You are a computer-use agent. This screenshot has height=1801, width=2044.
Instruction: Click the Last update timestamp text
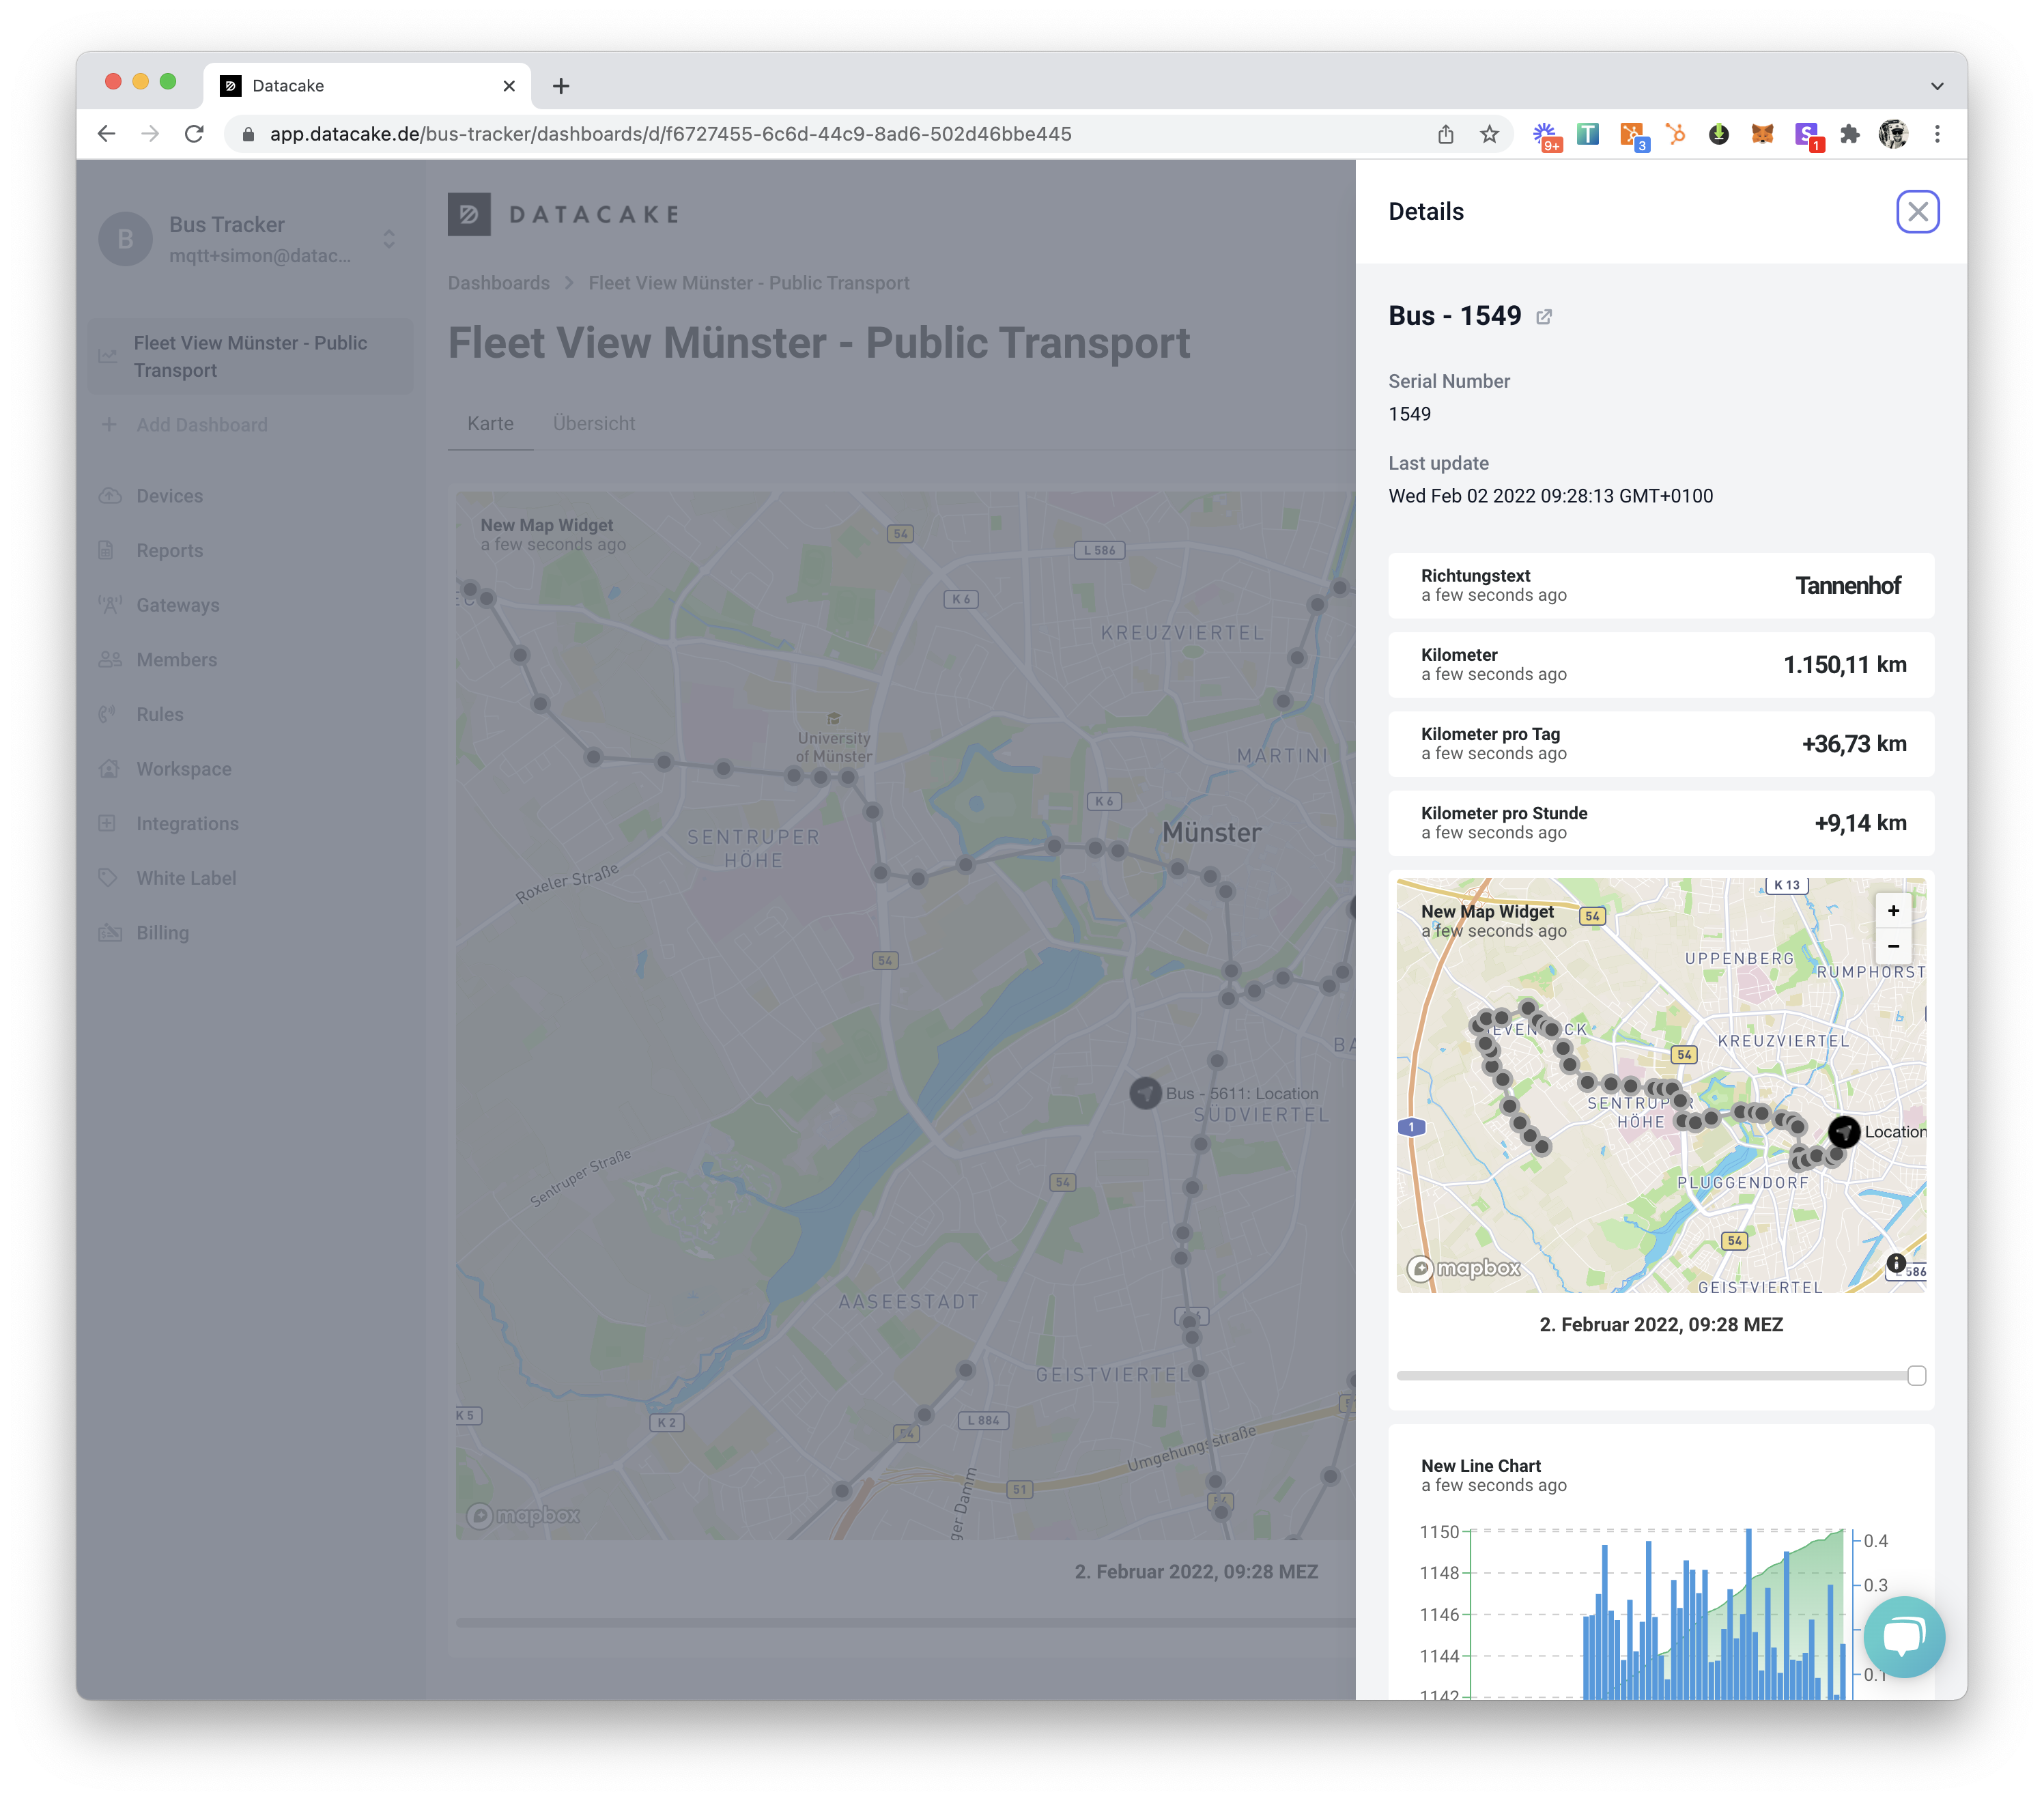tap(1550, 496)
